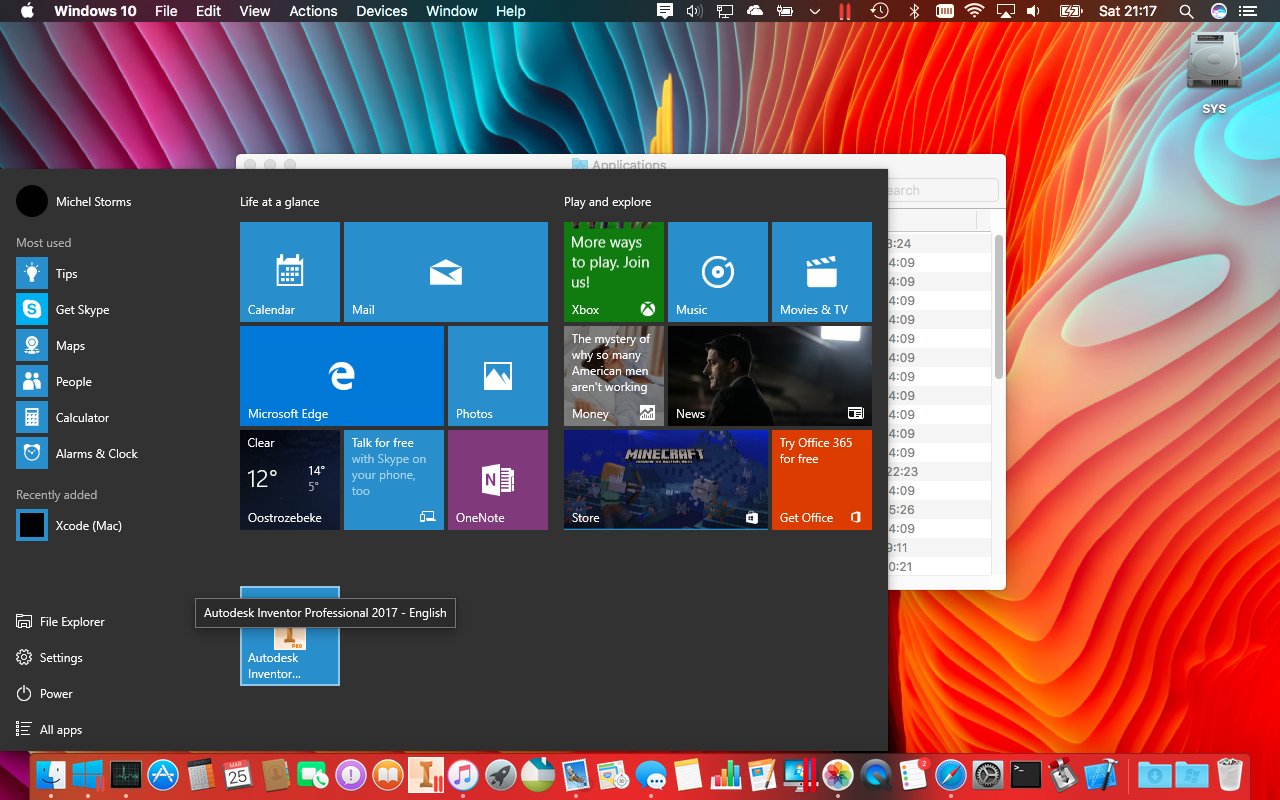Click the Windows 10 VM Dock icon
Screen dimensions: 1280x800
pyautogui.click(x=88, y=775)
